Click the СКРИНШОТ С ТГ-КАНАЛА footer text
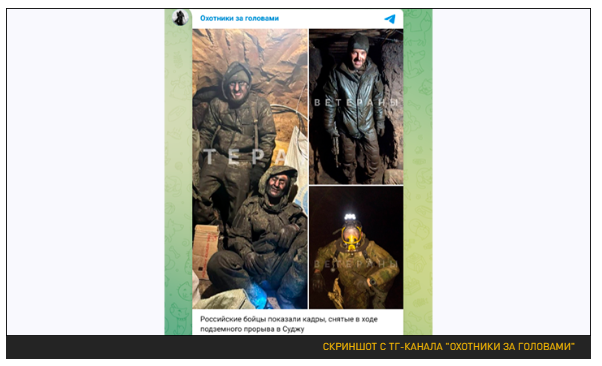Viewport: 602px width, 366px height. click(448, 347)
